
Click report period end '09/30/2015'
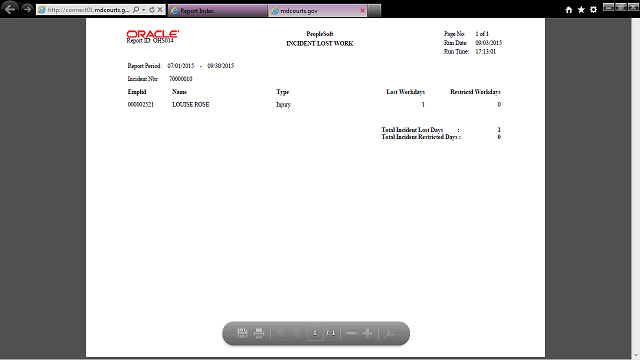[x=220, y=66]
